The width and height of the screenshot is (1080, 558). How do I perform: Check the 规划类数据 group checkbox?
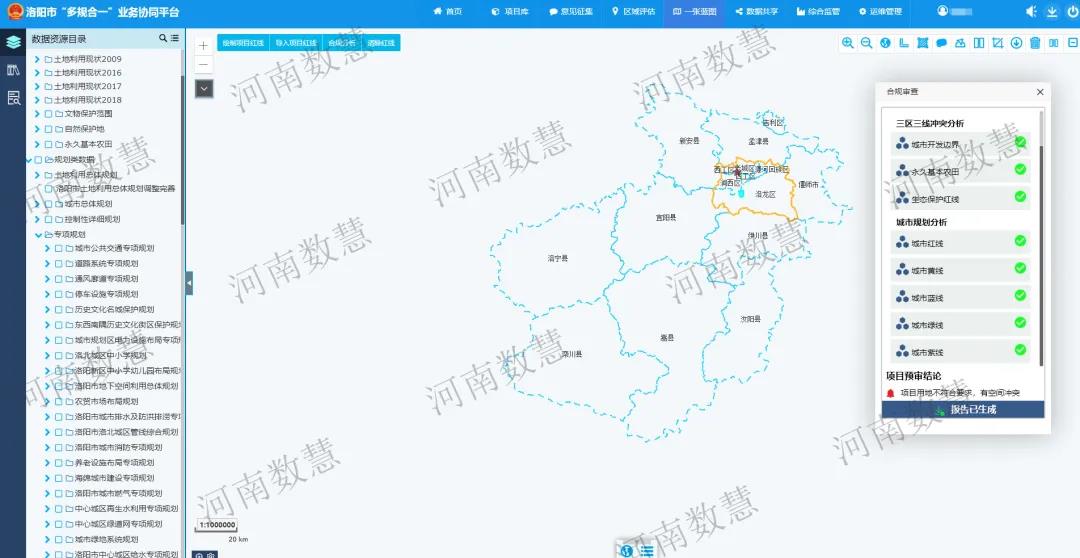tap(39, 159)
